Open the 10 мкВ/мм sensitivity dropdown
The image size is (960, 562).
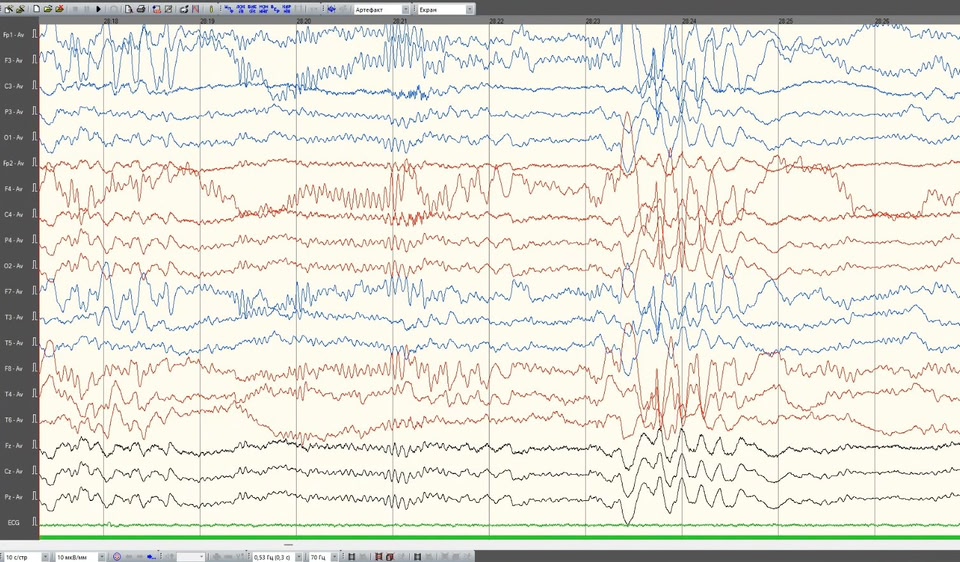pos(80,557)
